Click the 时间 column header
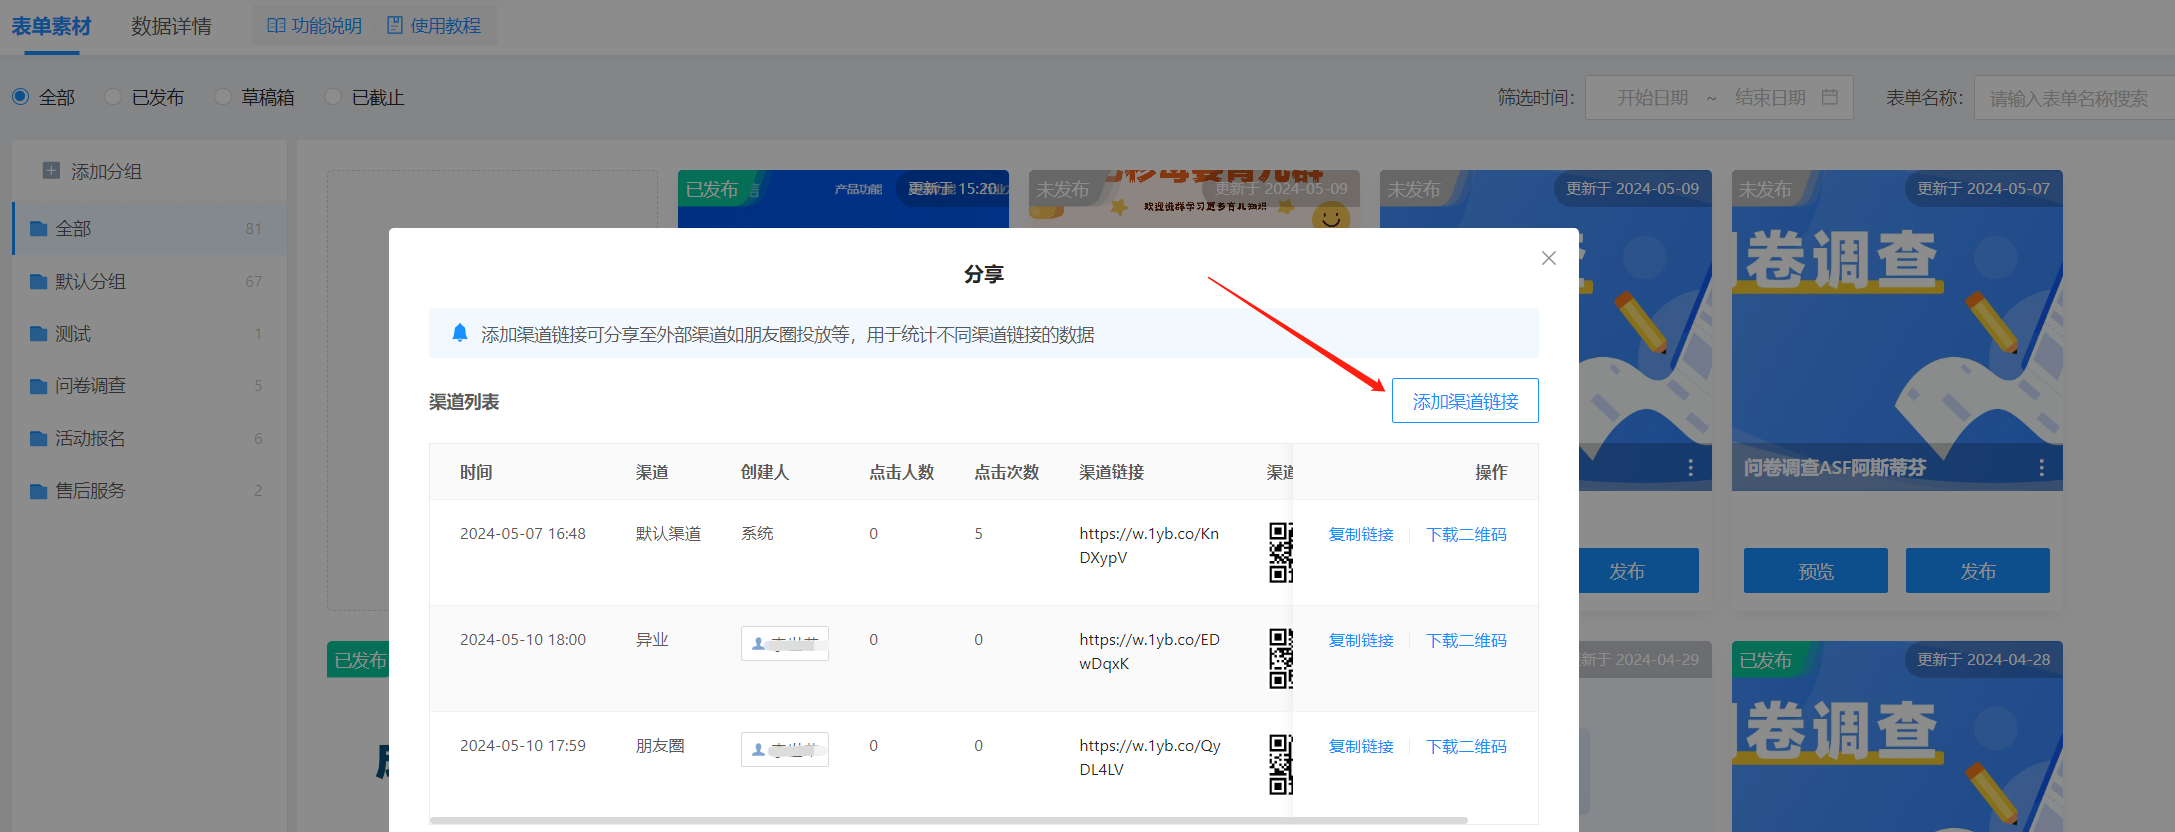2175x832 pixels. (x=476, y=472)
